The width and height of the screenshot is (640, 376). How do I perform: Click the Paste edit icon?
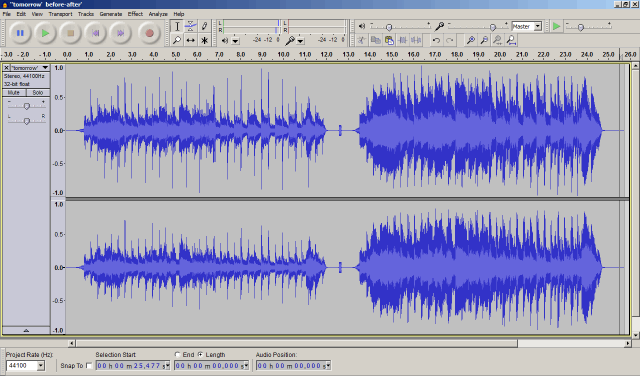click(x=389, y=40)
